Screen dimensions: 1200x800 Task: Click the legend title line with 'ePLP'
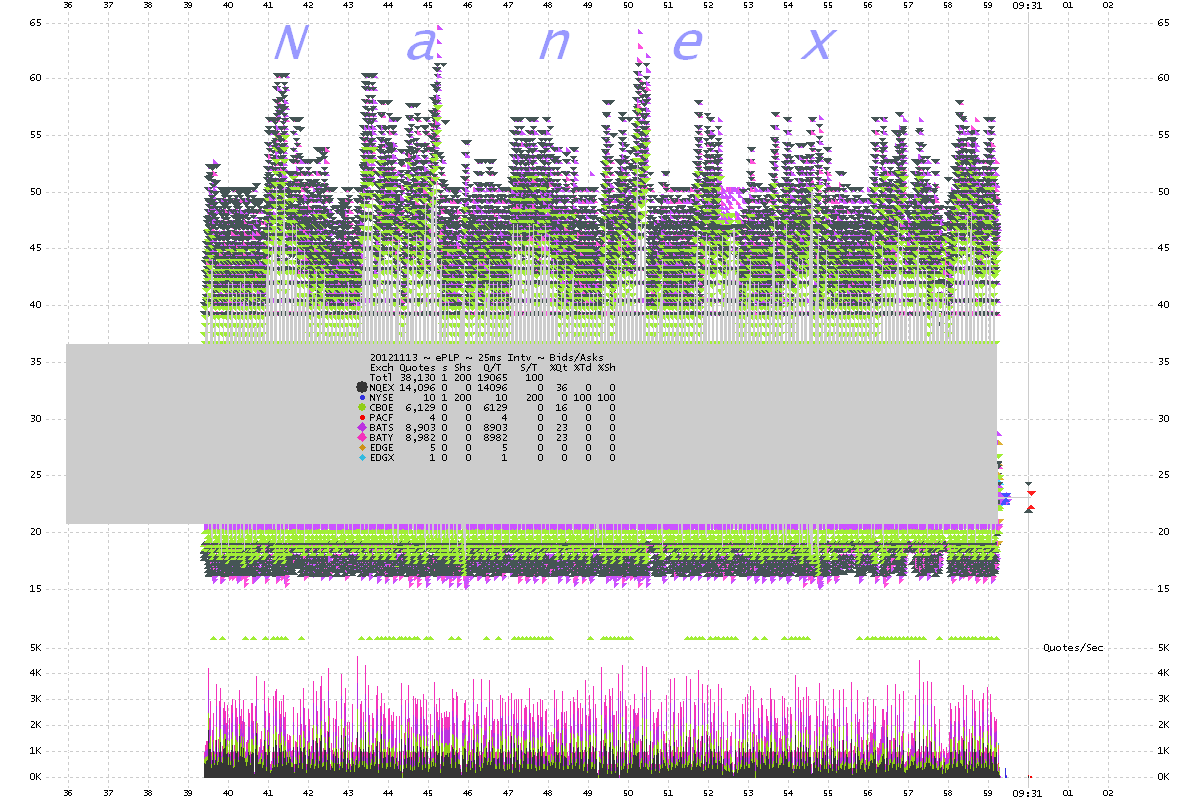pyautogui.click(x=486, y=357)
